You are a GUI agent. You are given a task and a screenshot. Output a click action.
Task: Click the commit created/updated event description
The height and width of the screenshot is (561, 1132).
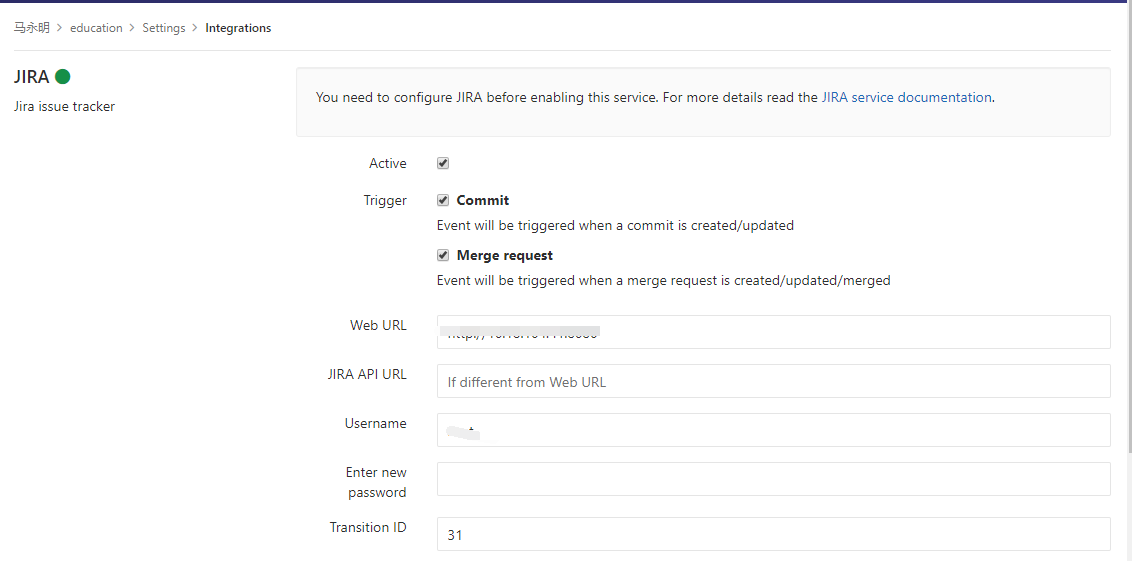[615, 225]
